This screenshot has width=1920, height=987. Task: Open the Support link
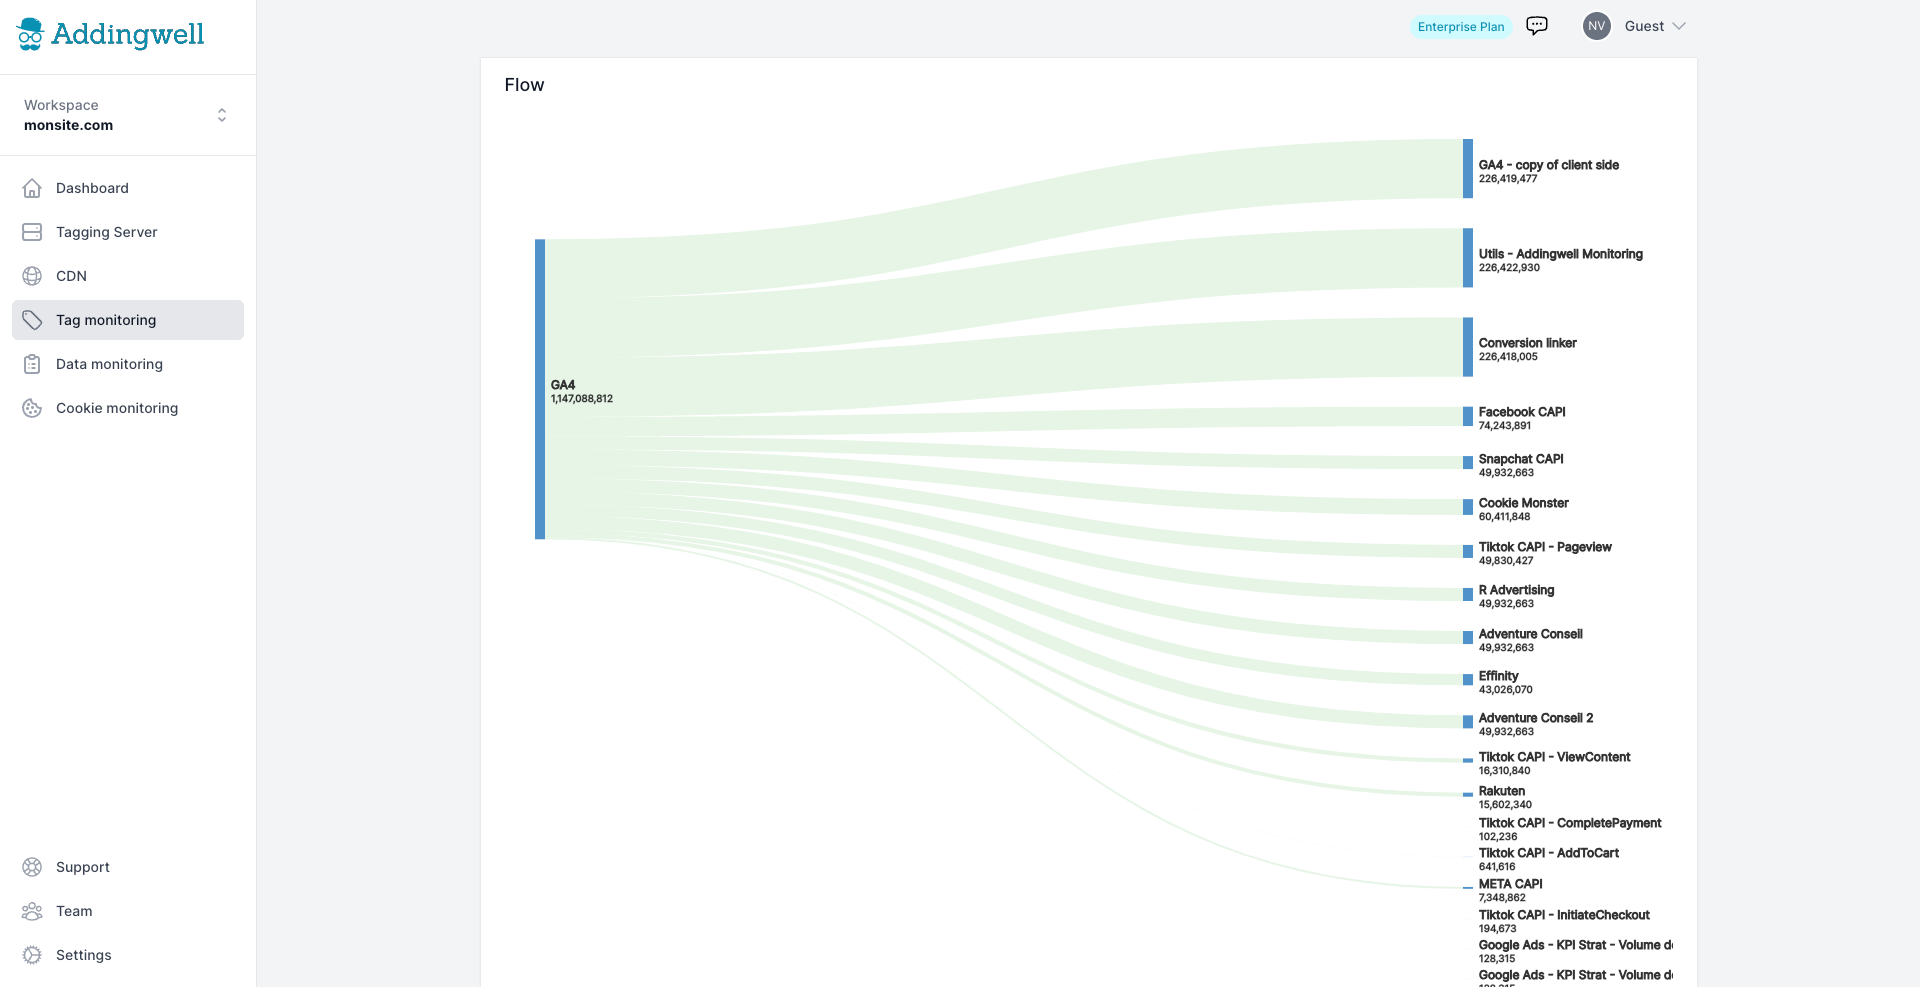pos(128,867)
